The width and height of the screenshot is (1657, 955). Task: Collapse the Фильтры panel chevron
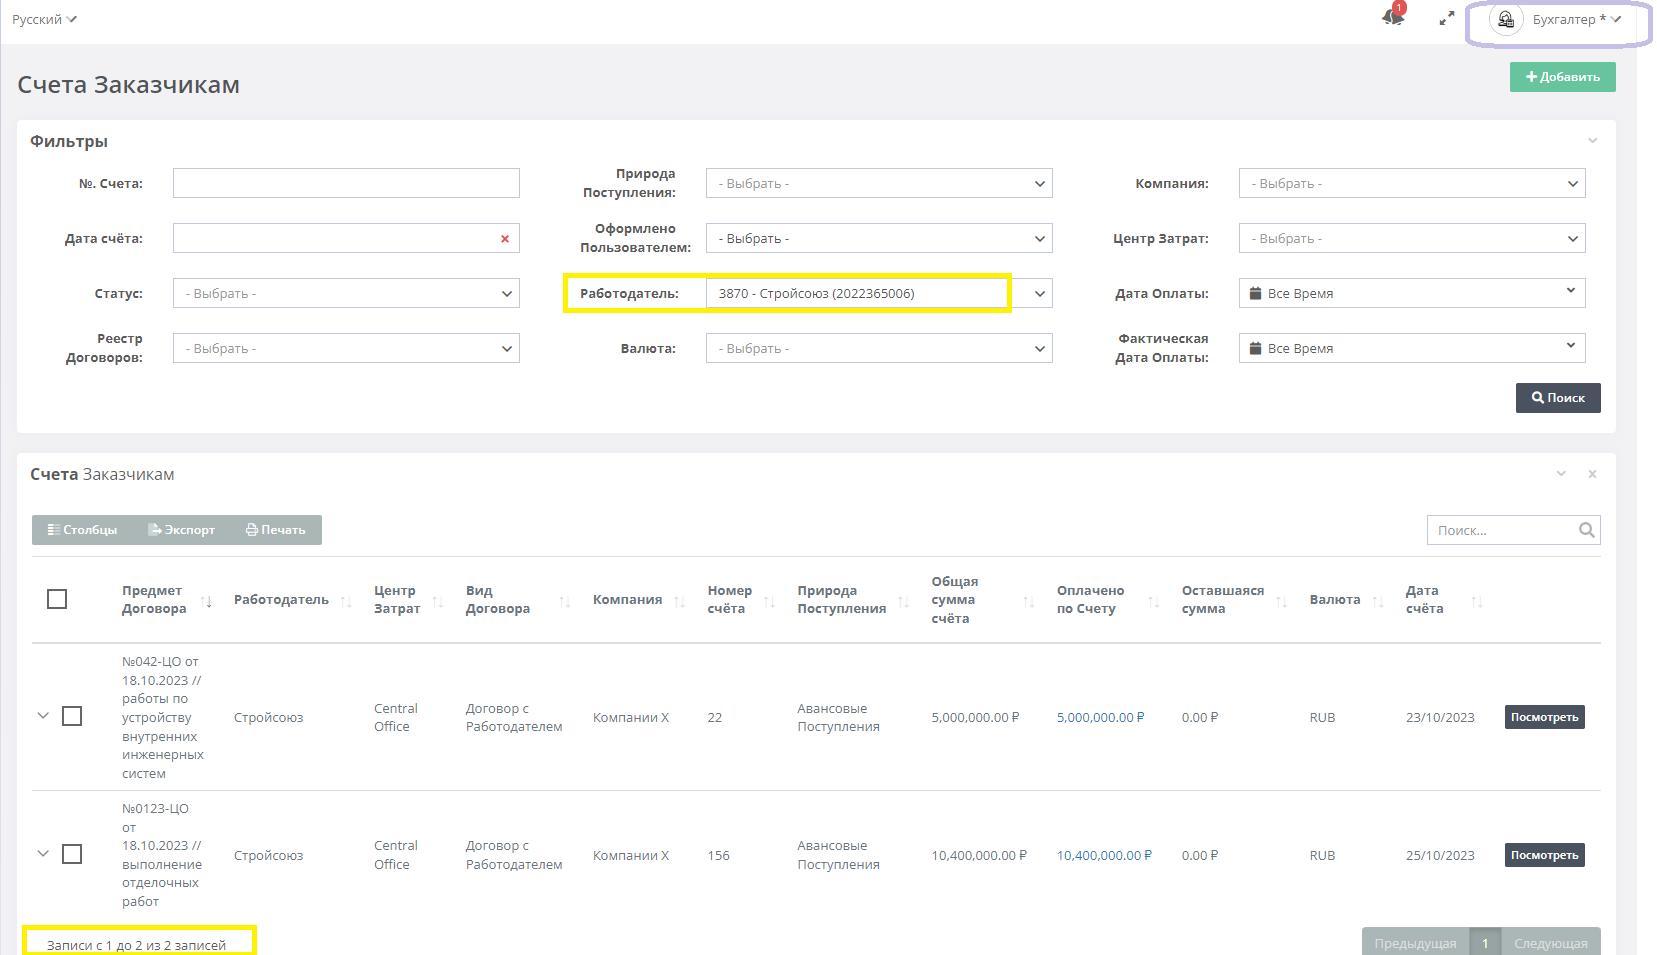coord(1593,141)
